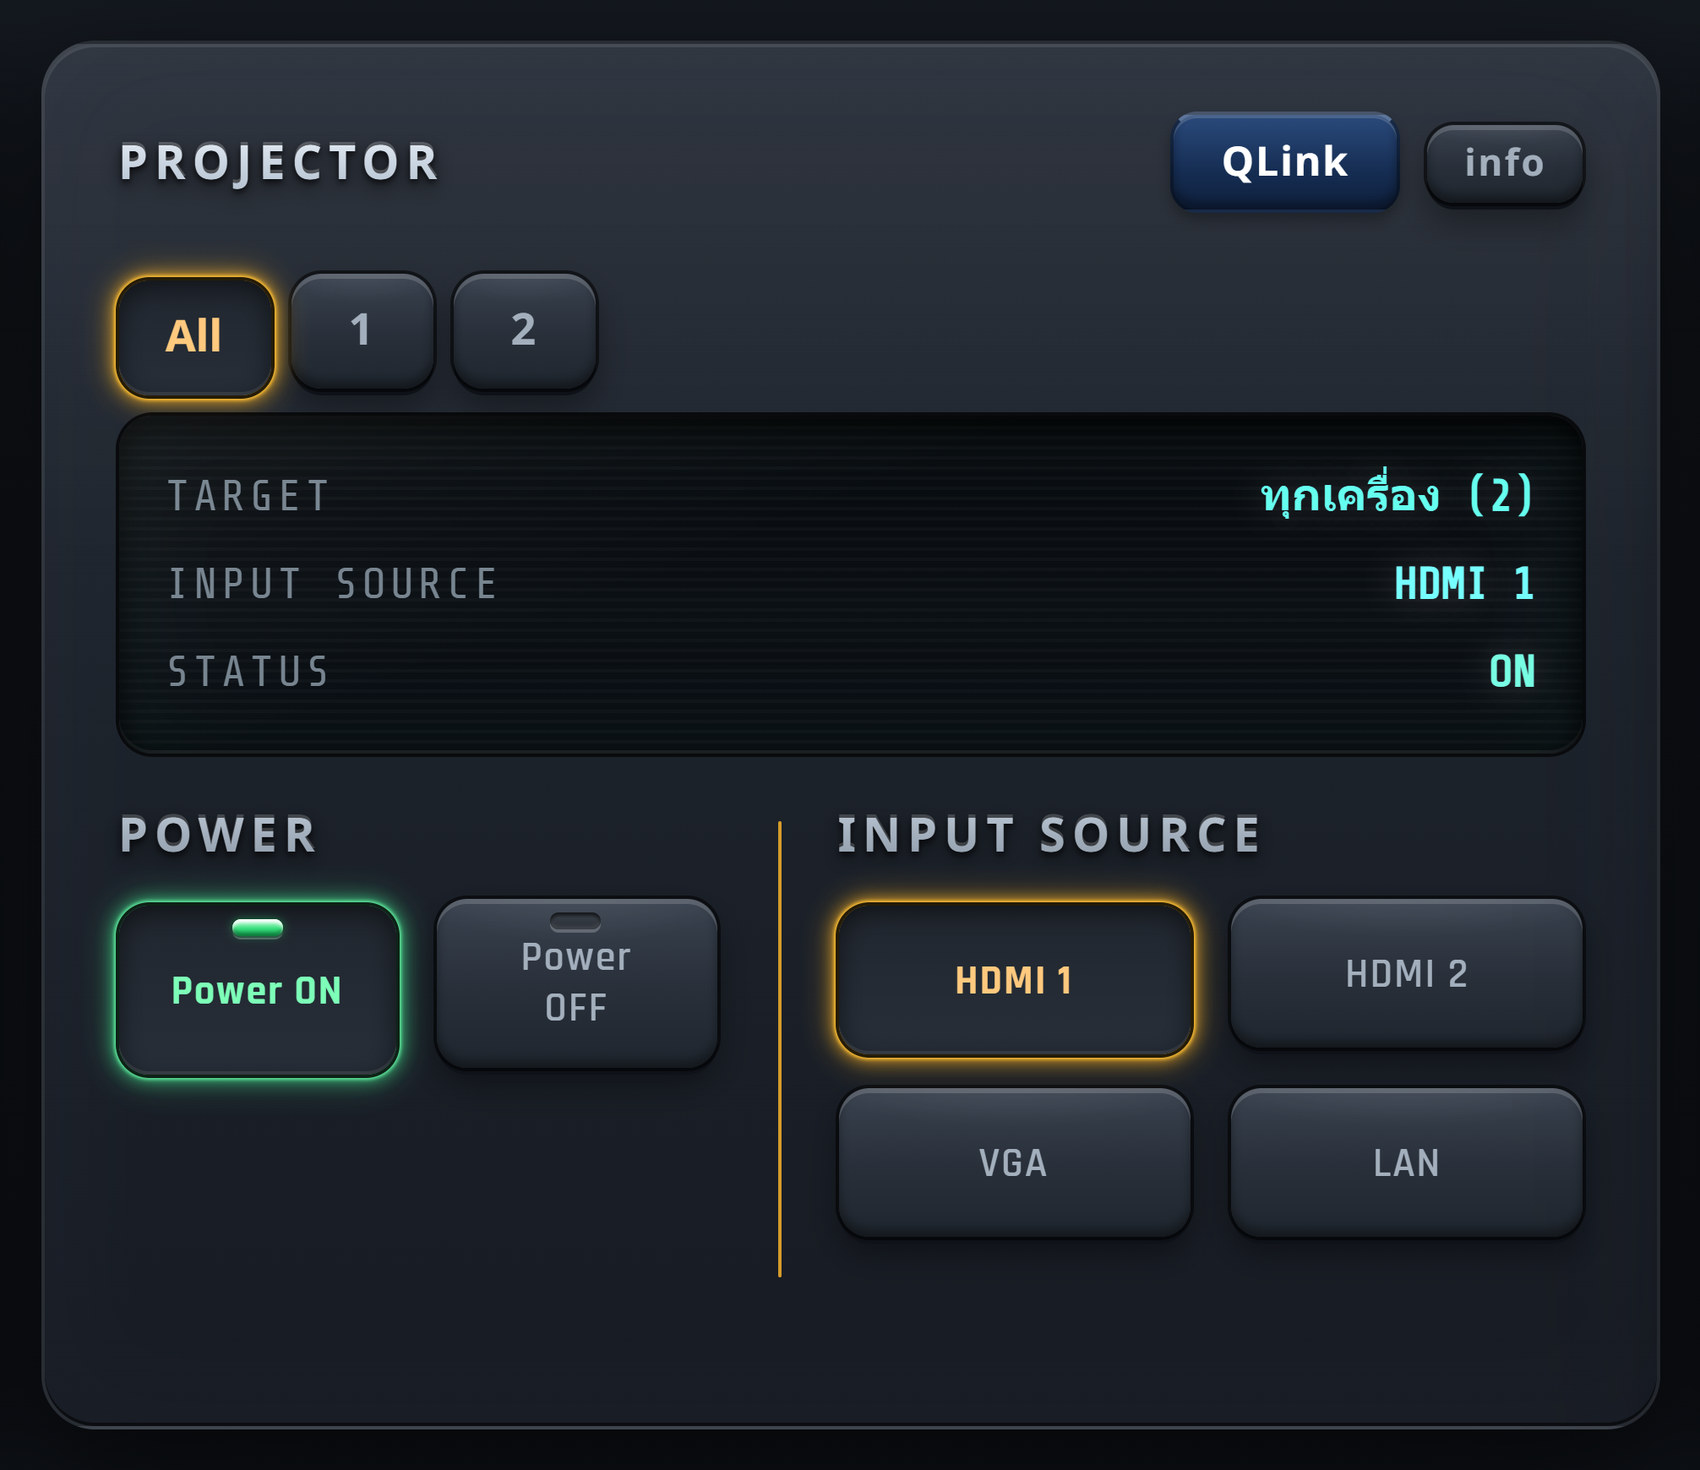Switch to projector 1 tab

pos(362,330)
